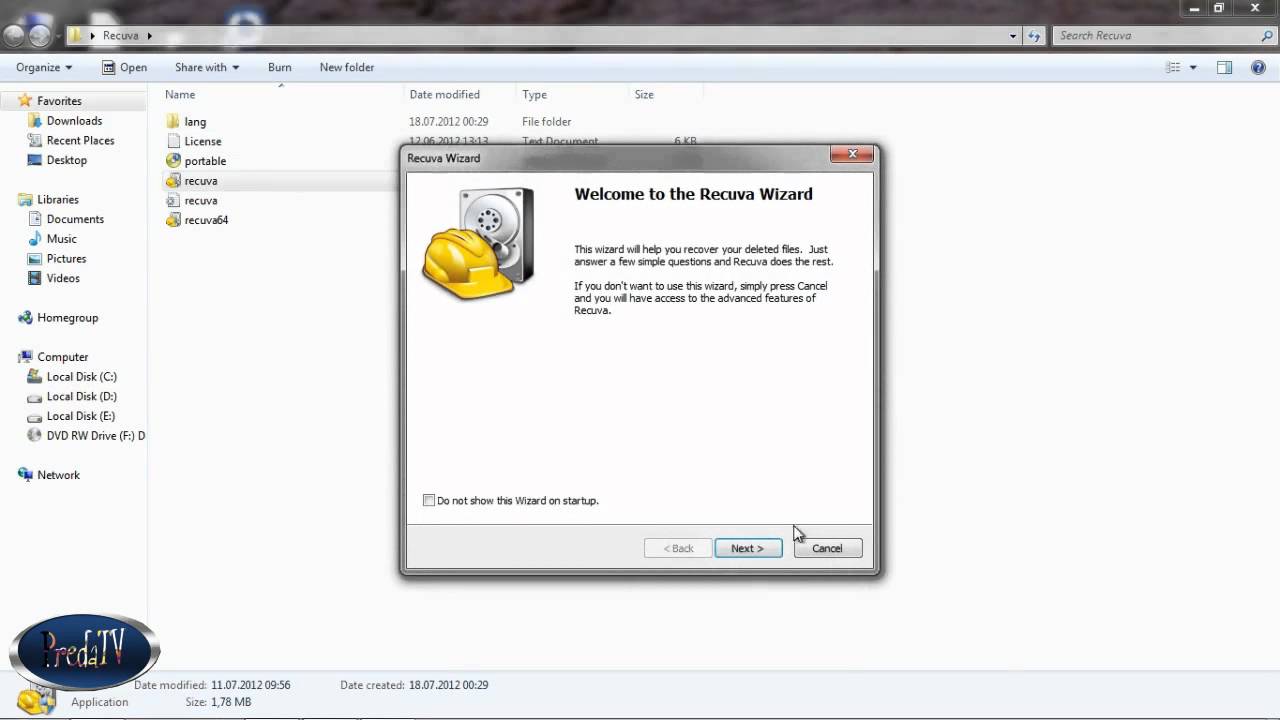Open Pictures library

[66, 258]
